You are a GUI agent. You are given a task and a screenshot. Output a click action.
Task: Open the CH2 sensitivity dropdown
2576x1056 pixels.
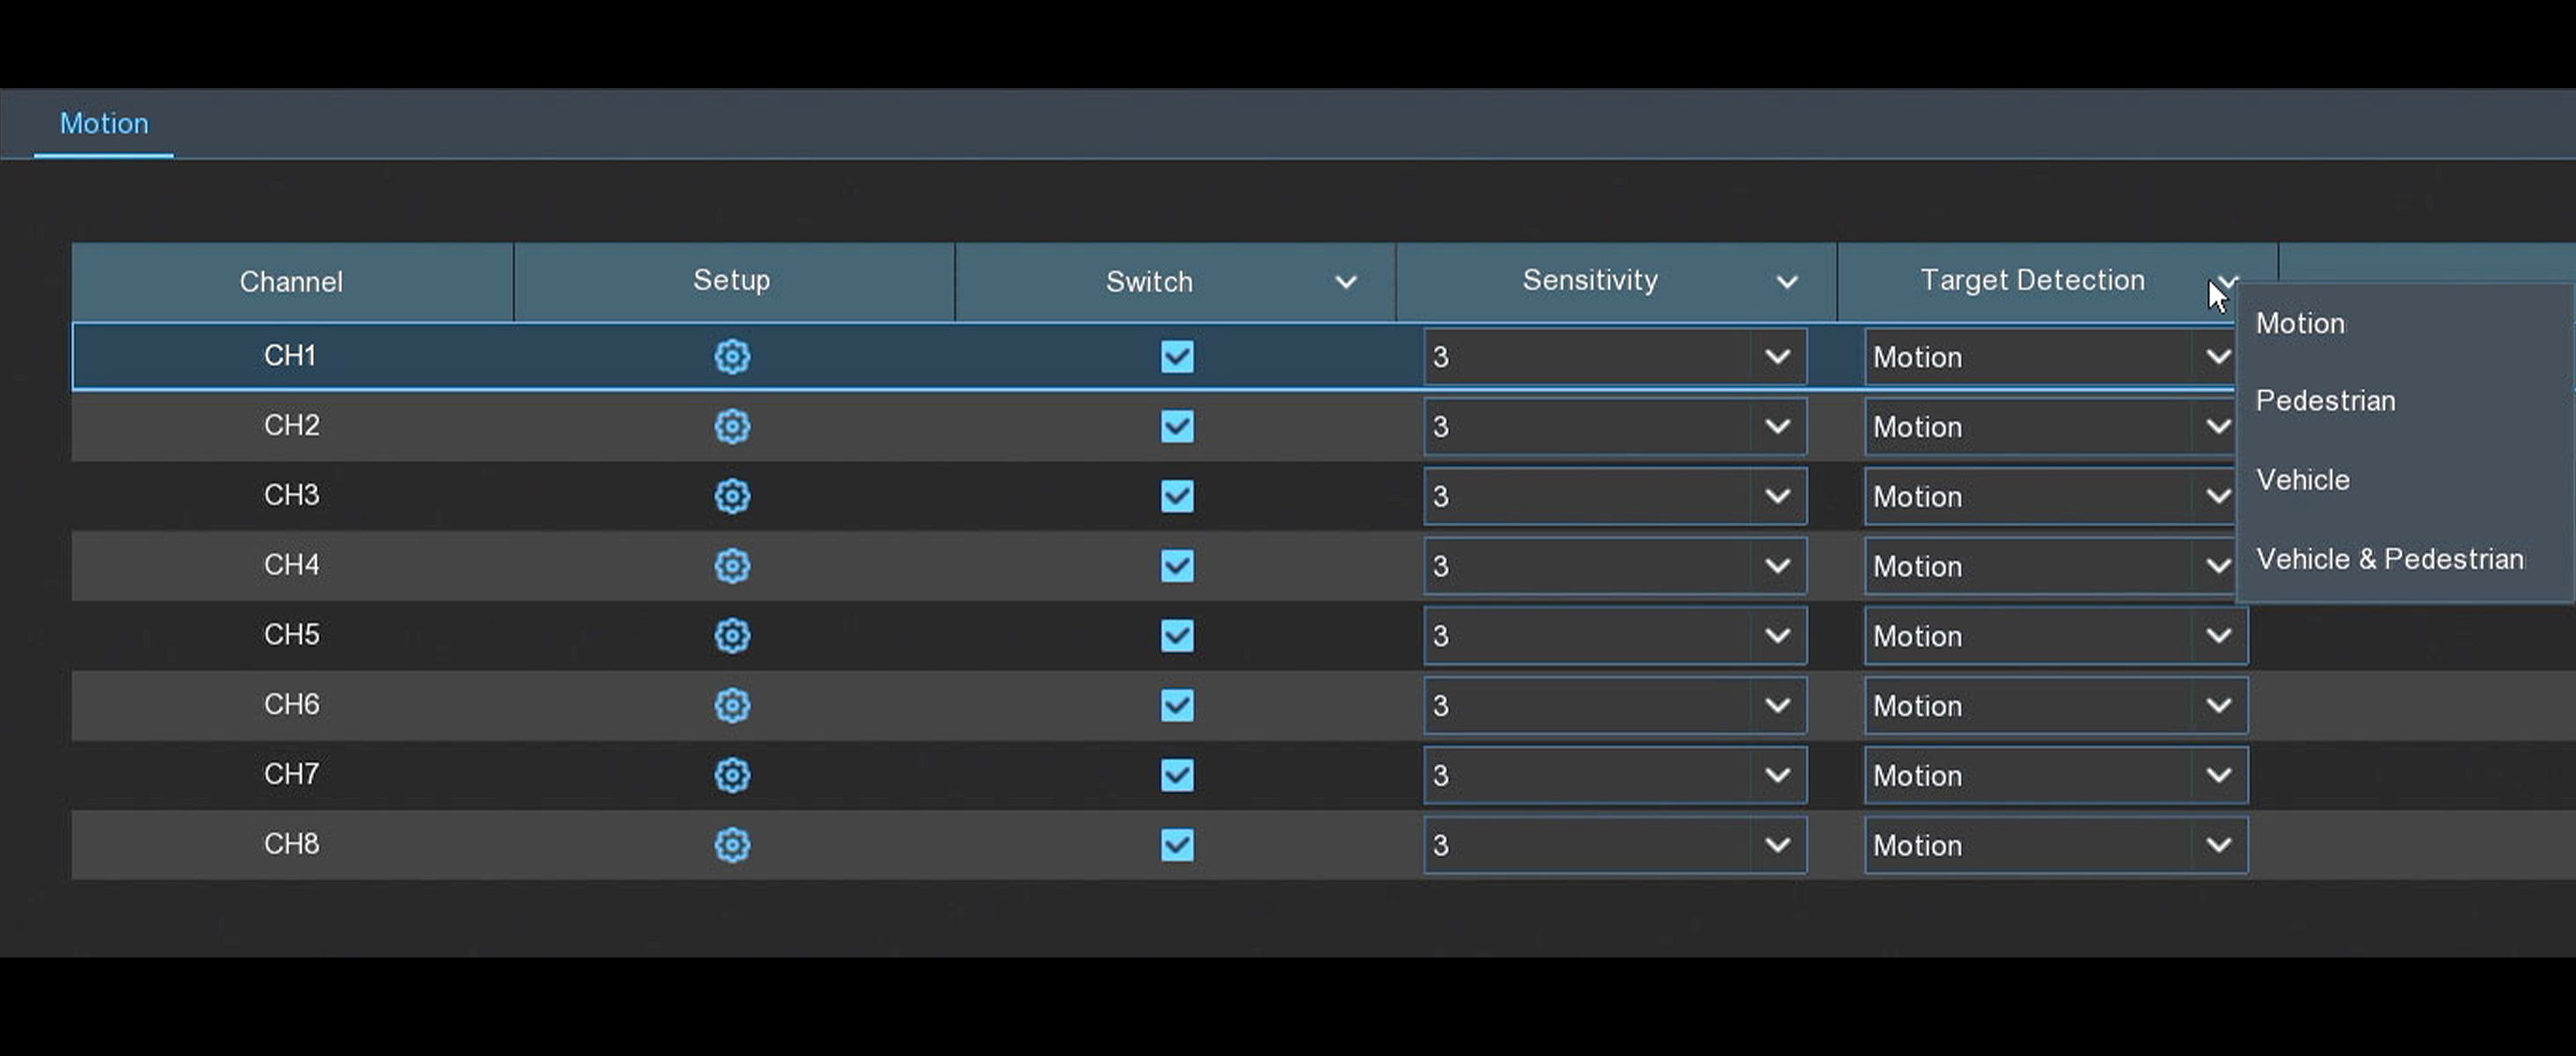point(1615,427)
